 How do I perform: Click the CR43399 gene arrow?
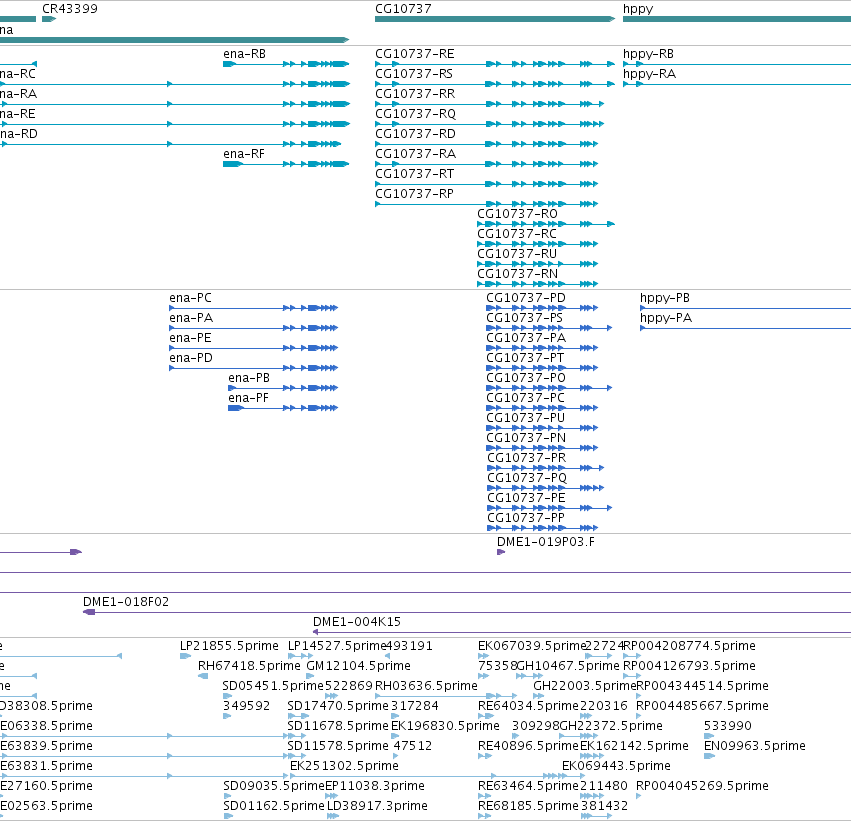point(49,19)
